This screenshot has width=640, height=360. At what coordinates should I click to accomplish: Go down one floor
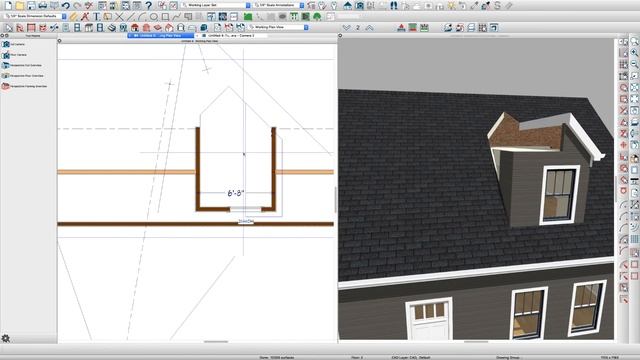click(x=347, y=28)
